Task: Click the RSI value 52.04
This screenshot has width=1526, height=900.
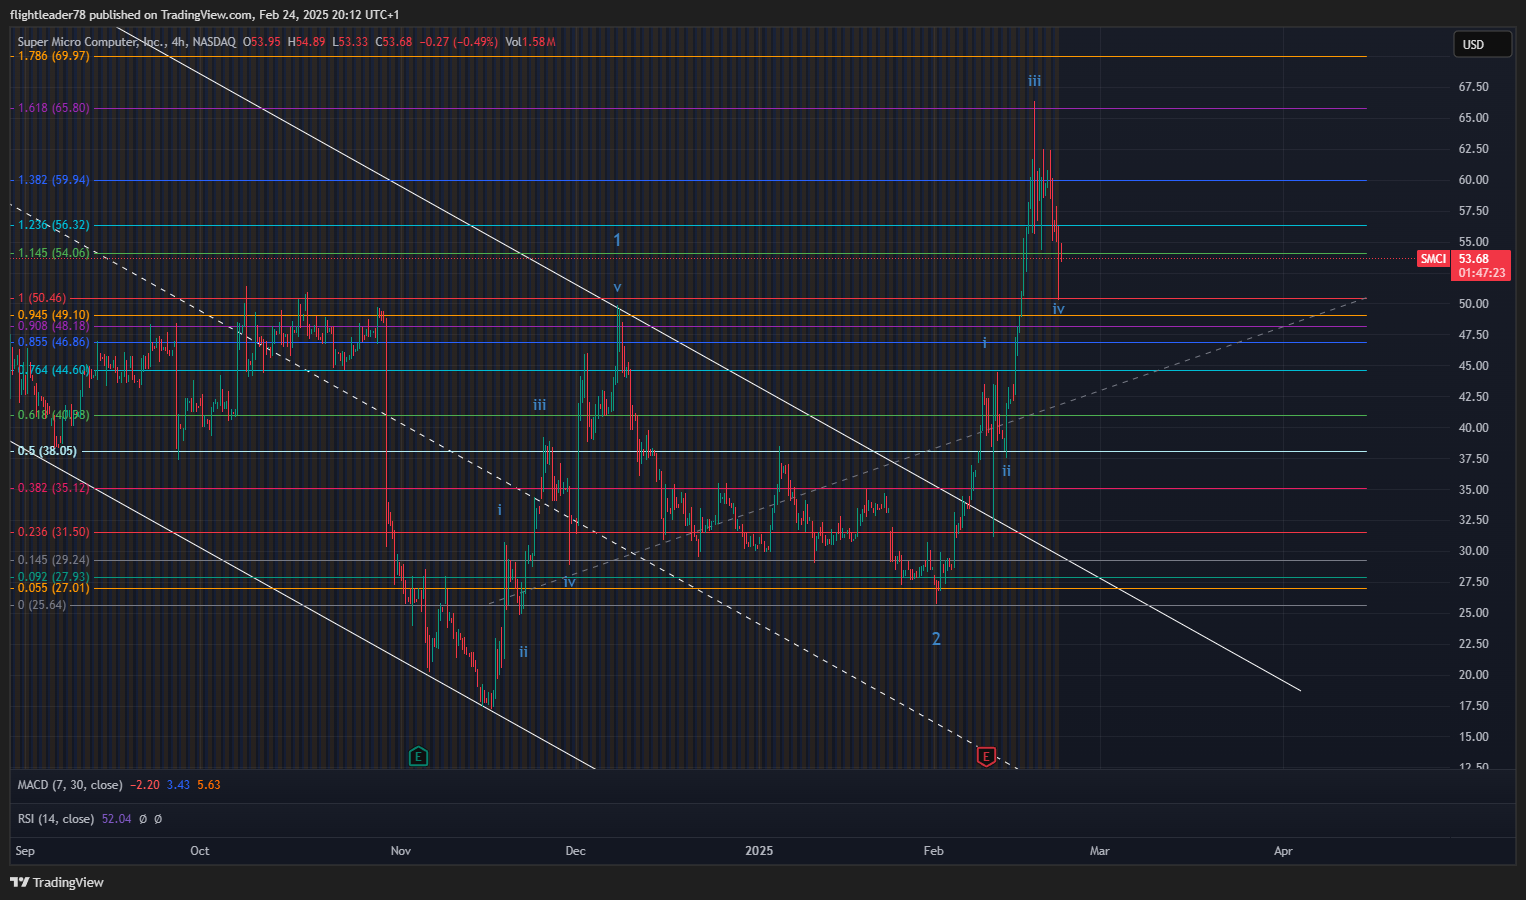Action: click(116, 819)
